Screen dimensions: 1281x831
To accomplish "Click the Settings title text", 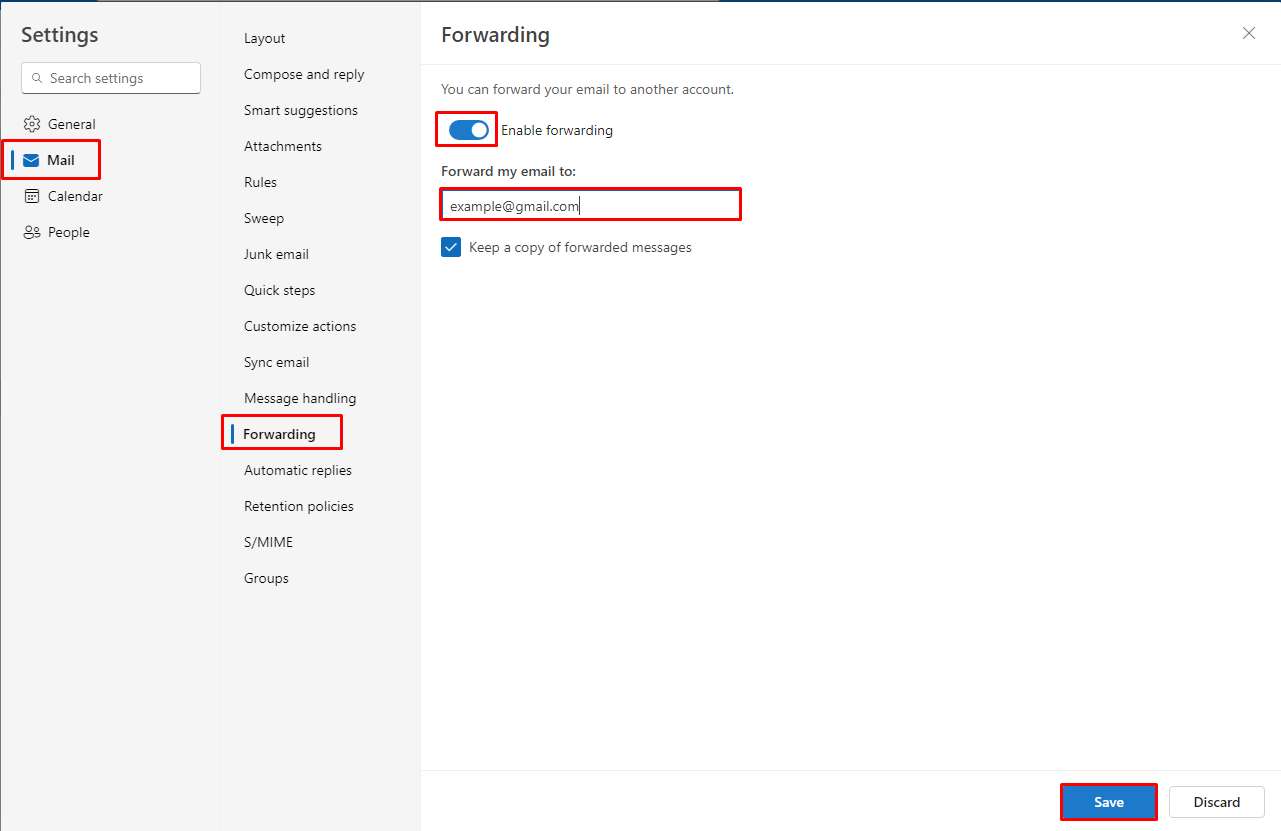I will click(60, 35).
